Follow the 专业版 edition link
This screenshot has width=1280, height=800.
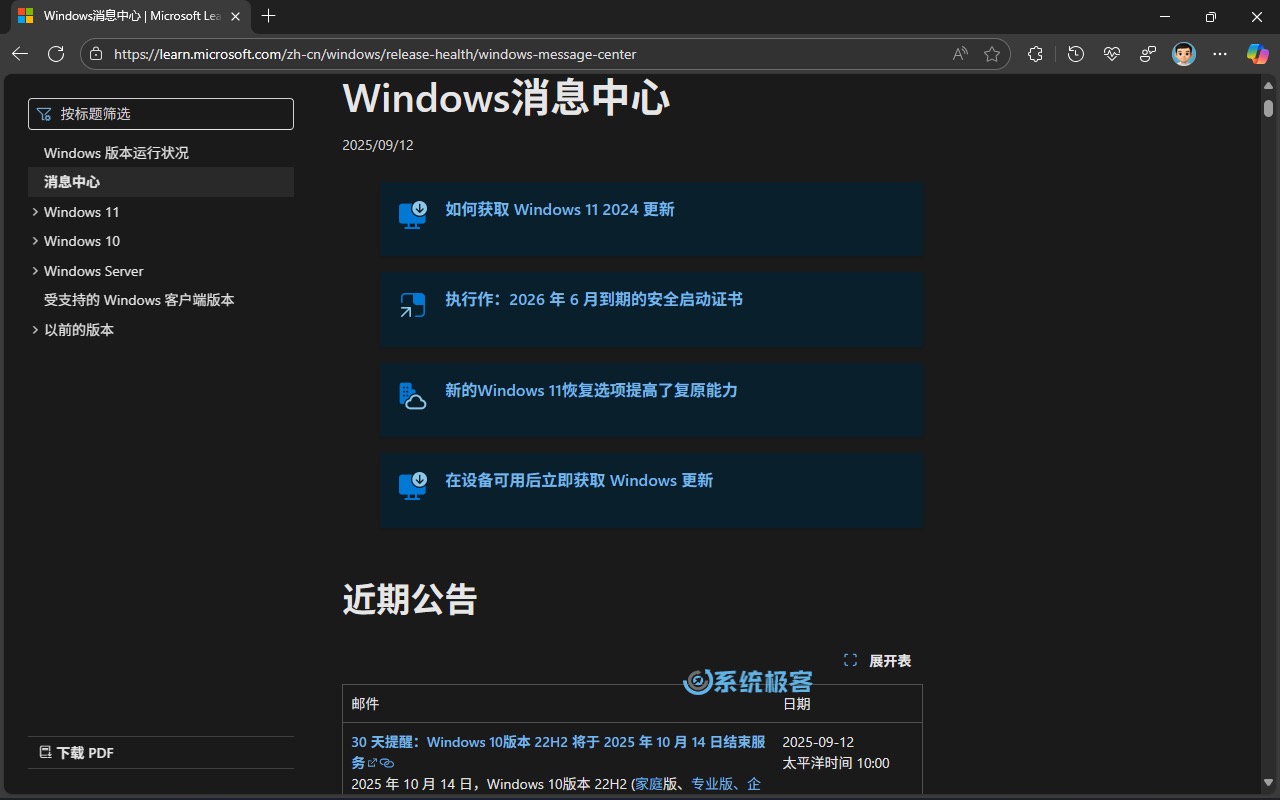pos(712,784)
